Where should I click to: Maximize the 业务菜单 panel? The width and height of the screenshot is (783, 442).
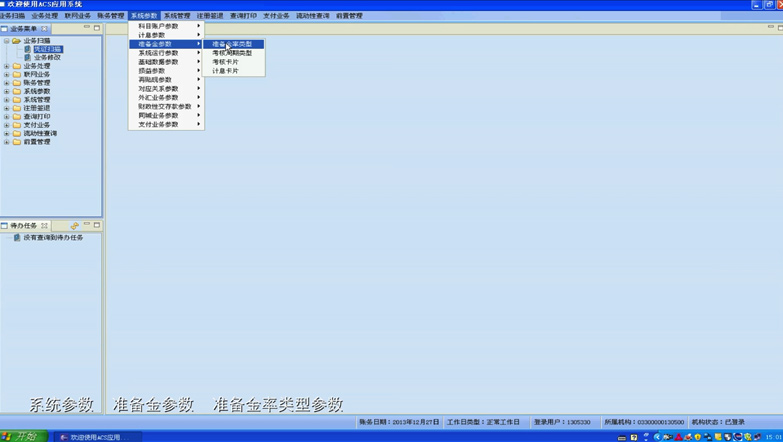(97, 28)
